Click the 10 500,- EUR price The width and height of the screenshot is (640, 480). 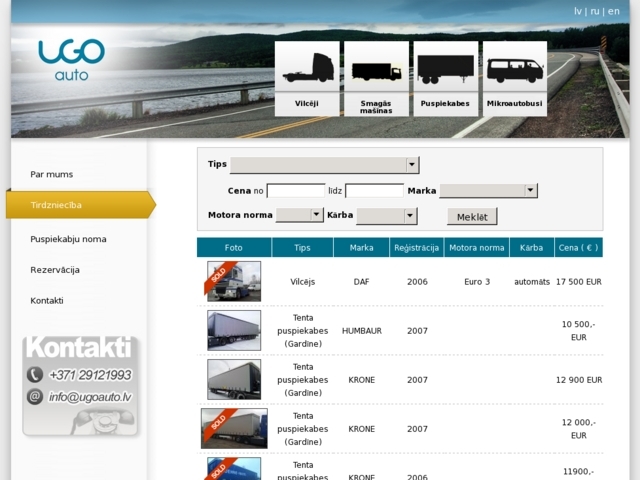[x=579, y=331]
